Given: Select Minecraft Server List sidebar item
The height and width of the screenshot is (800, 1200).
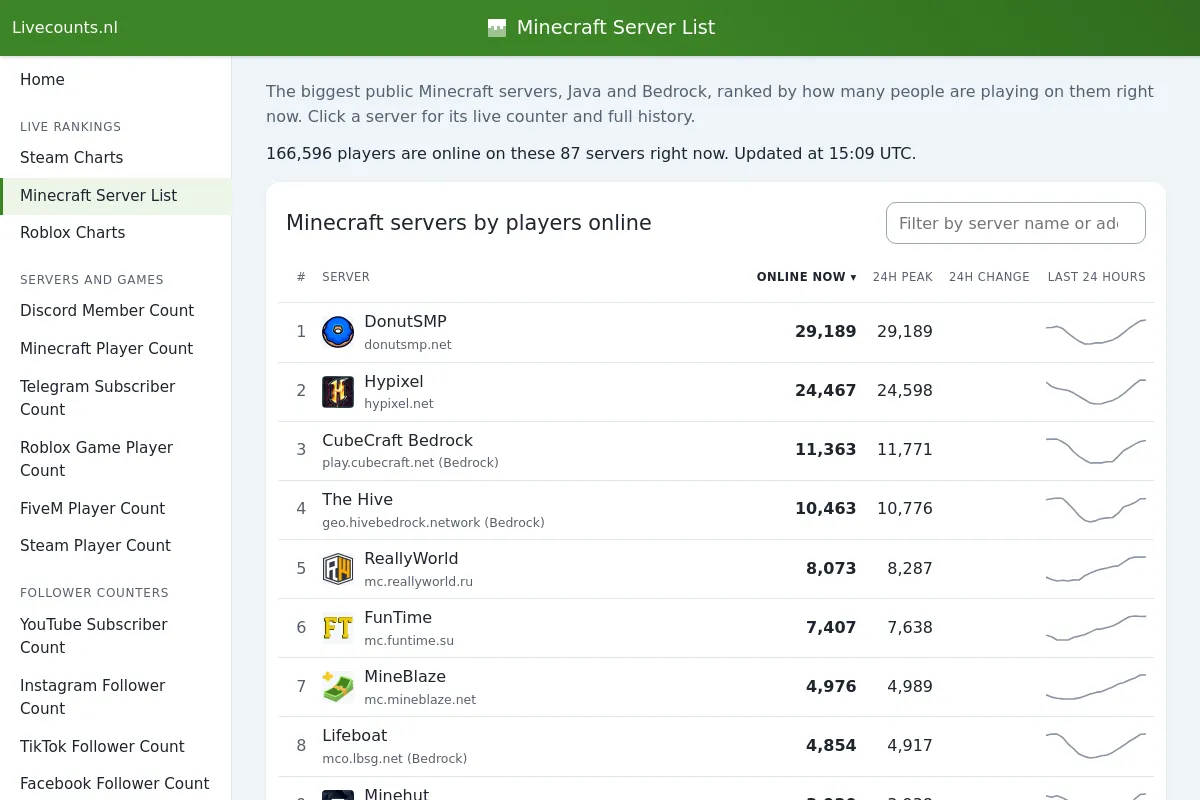Looking at the screenshot, I should [x=116, y=195].
